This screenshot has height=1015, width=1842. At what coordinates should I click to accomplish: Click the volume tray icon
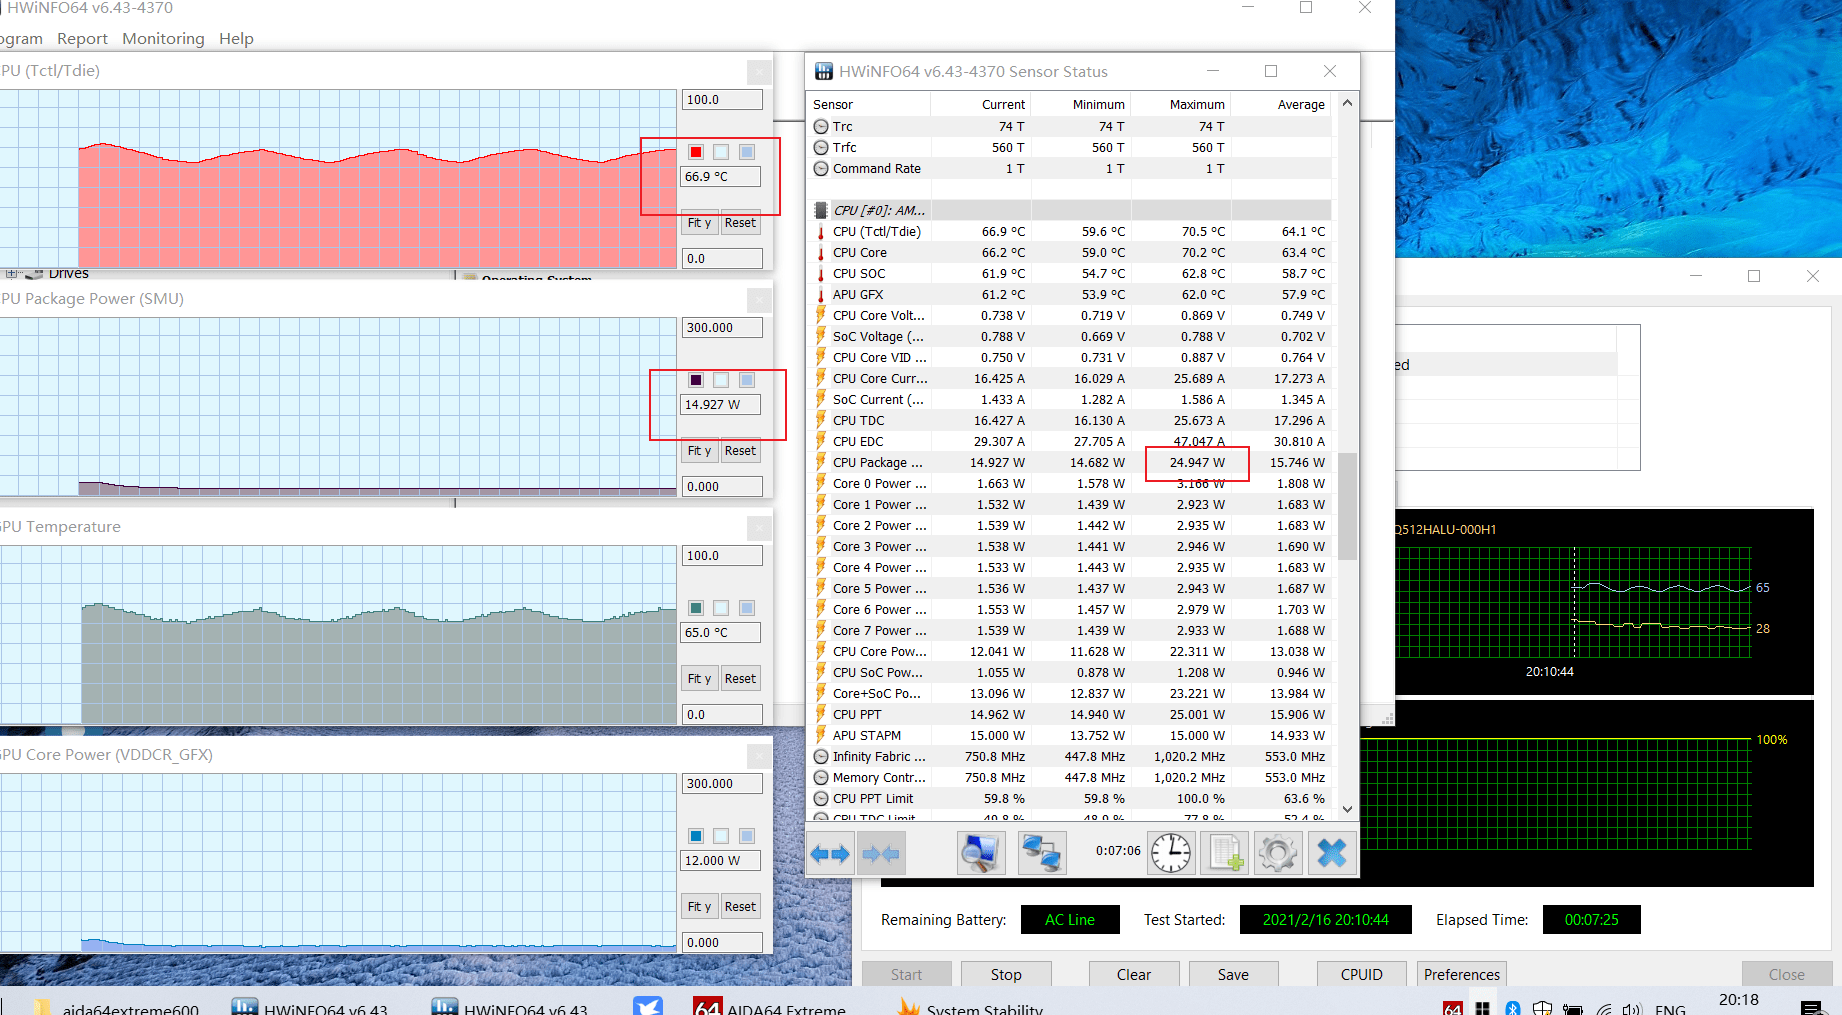pos(1632,1008)
